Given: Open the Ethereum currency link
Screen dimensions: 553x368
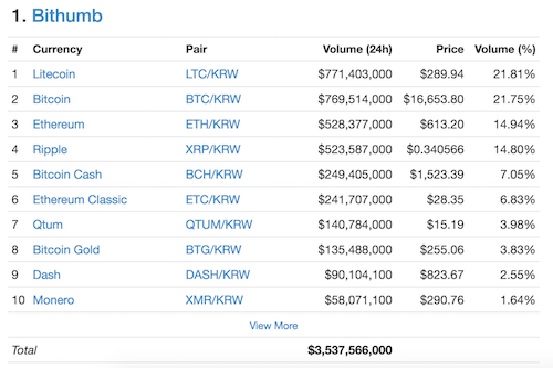Looking at the screenshot, I should tap(58, 124).
